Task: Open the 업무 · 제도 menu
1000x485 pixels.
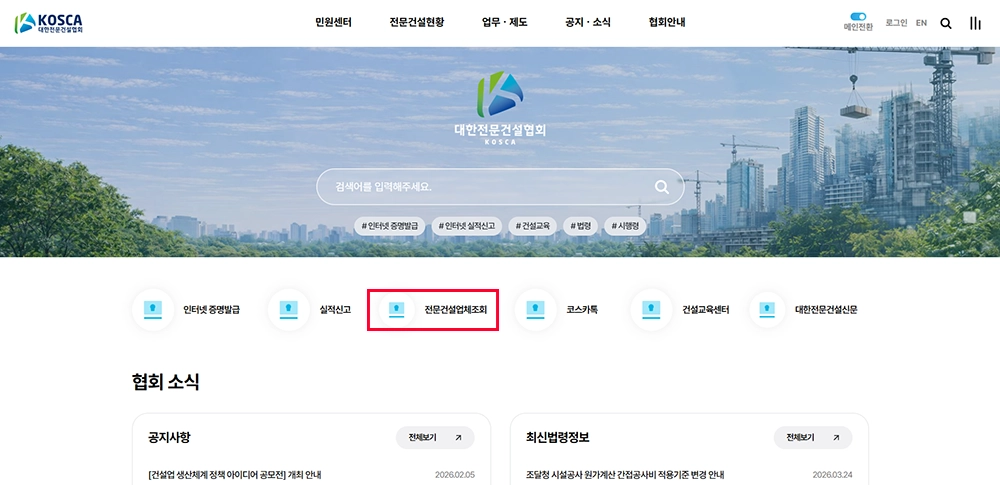Action: [x=504, y=22]
